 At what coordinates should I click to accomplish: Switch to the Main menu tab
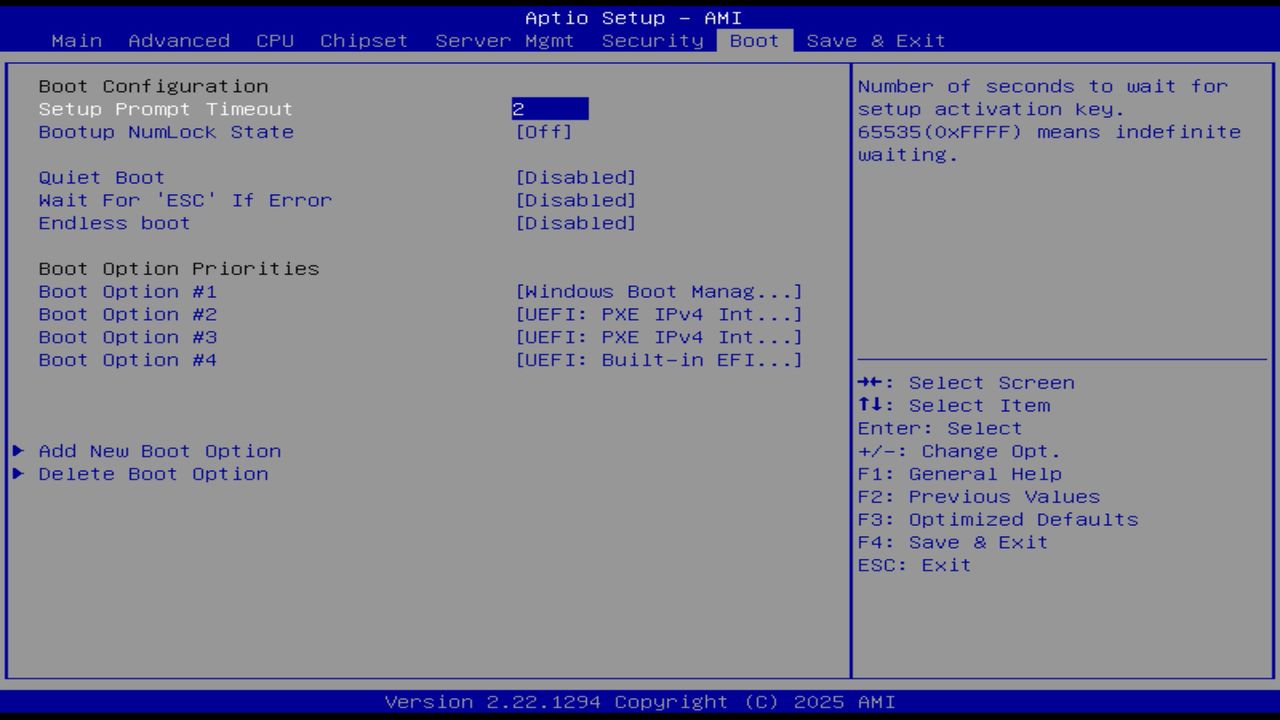coord(77,40)
